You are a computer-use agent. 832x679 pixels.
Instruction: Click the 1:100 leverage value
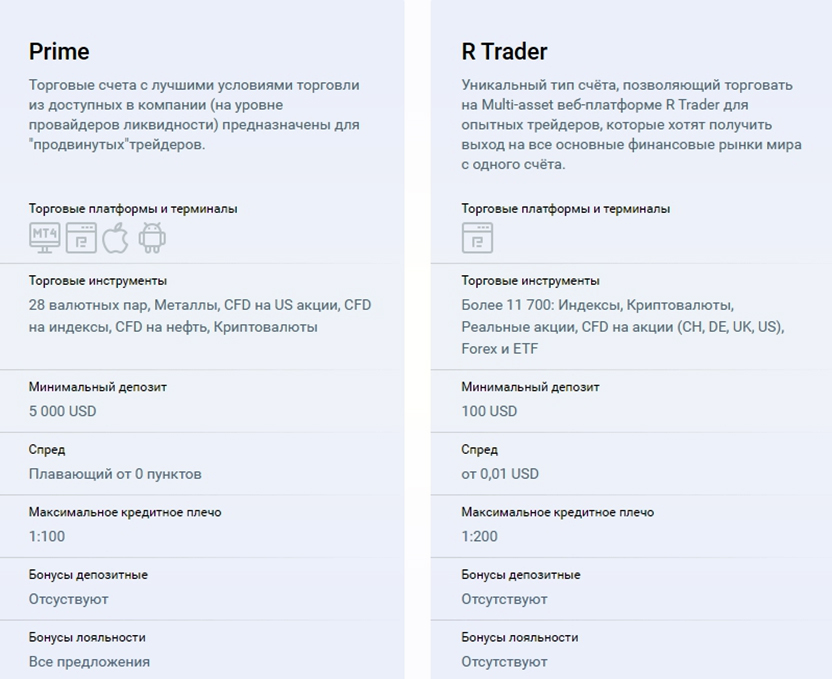click(x=46, y=536)
